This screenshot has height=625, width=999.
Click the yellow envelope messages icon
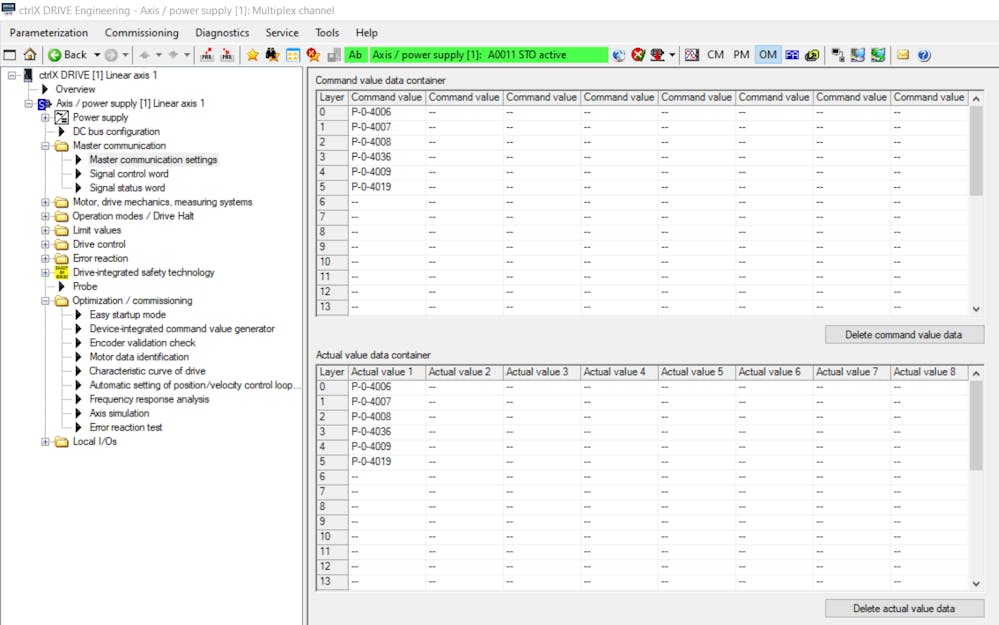tap(903, 55)
